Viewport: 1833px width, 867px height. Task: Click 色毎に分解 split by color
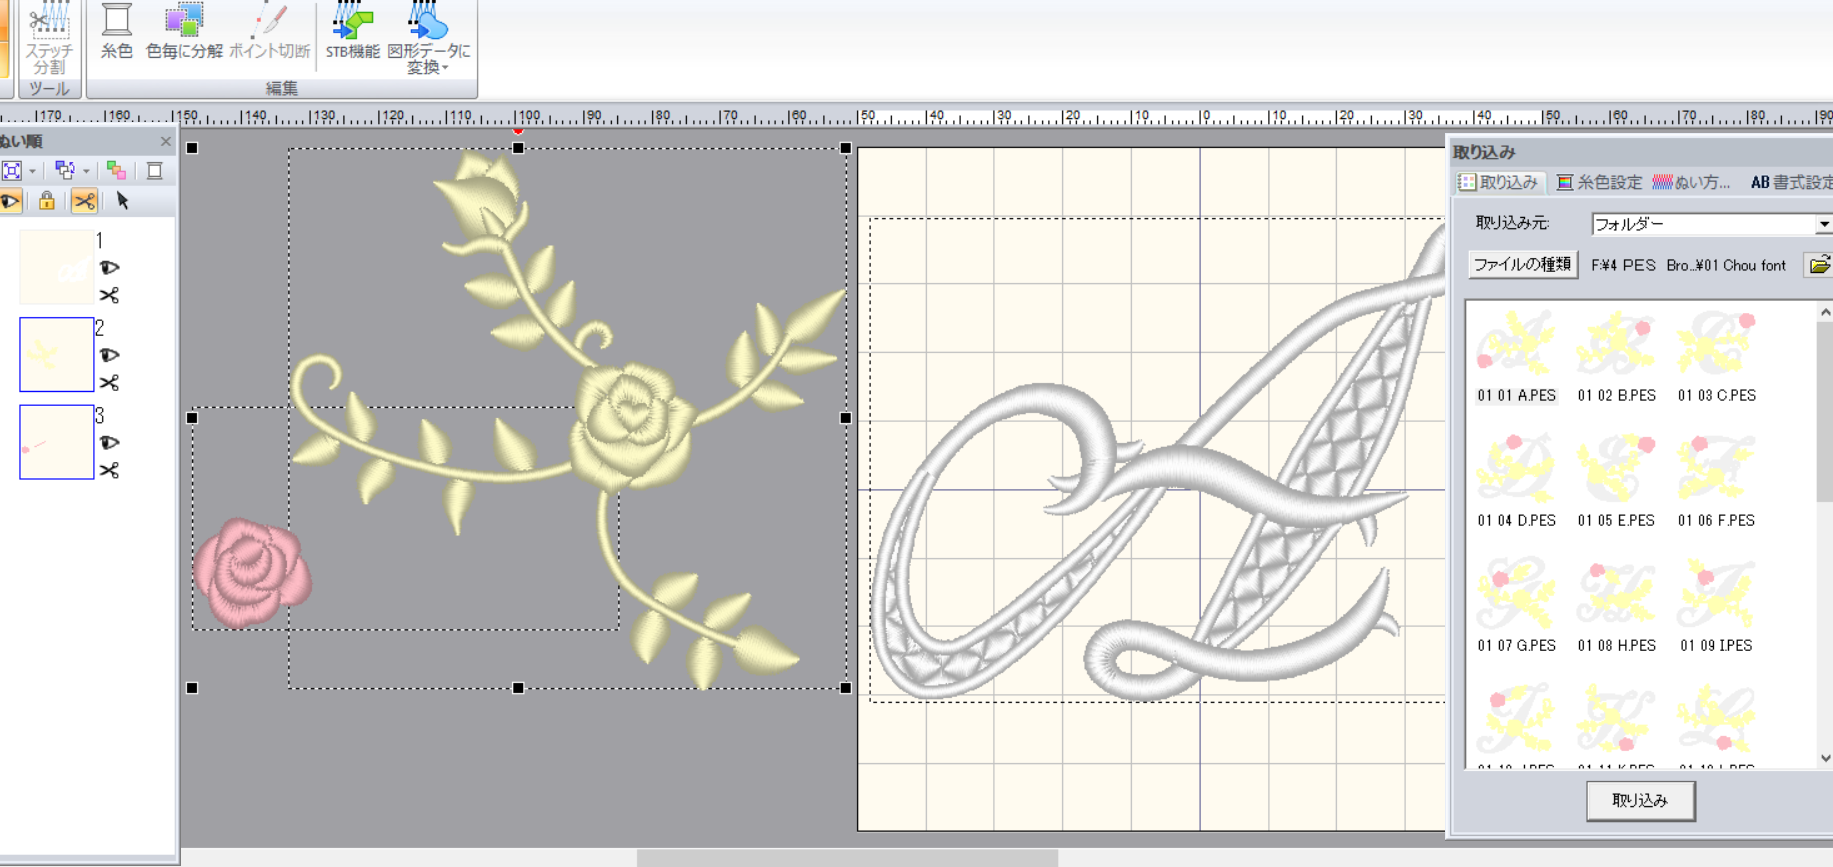pyautogui.click(x=184, y=32)
